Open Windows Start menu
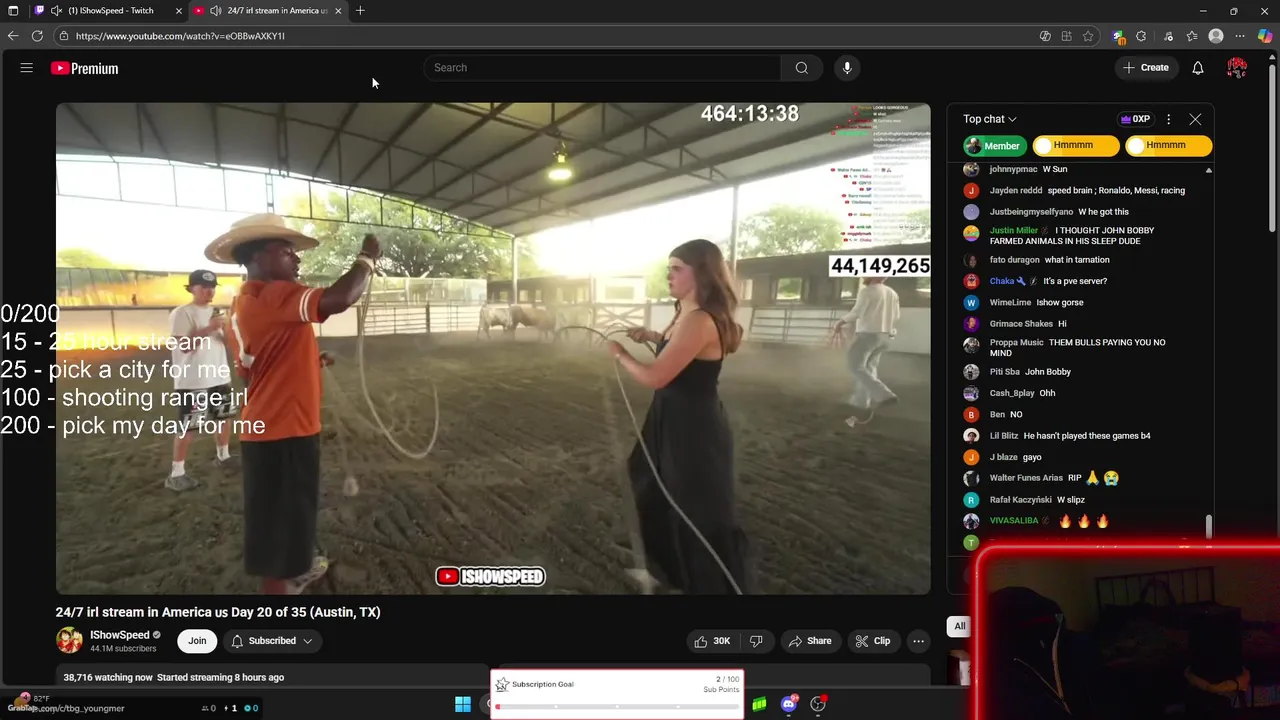Image resolution: width=1280 pixels, height=720 pixels. click(463, 704)
